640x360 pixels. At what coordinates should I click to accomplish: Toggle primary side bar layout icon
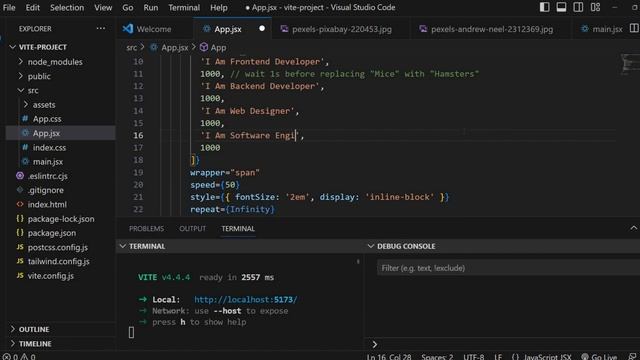point(544,7)
